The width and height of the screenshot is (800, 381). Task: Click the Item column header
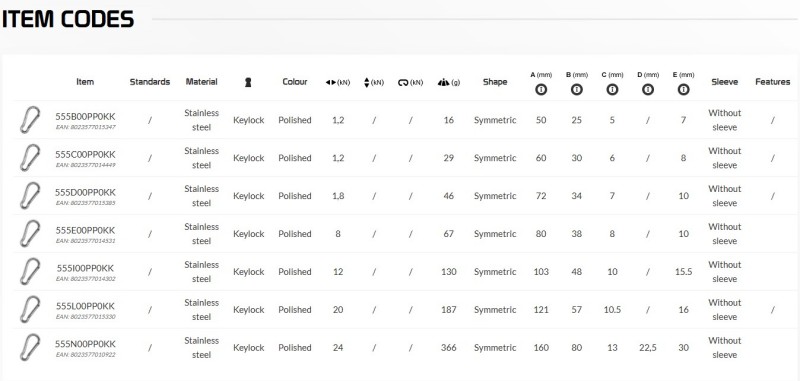coord(85,82)
